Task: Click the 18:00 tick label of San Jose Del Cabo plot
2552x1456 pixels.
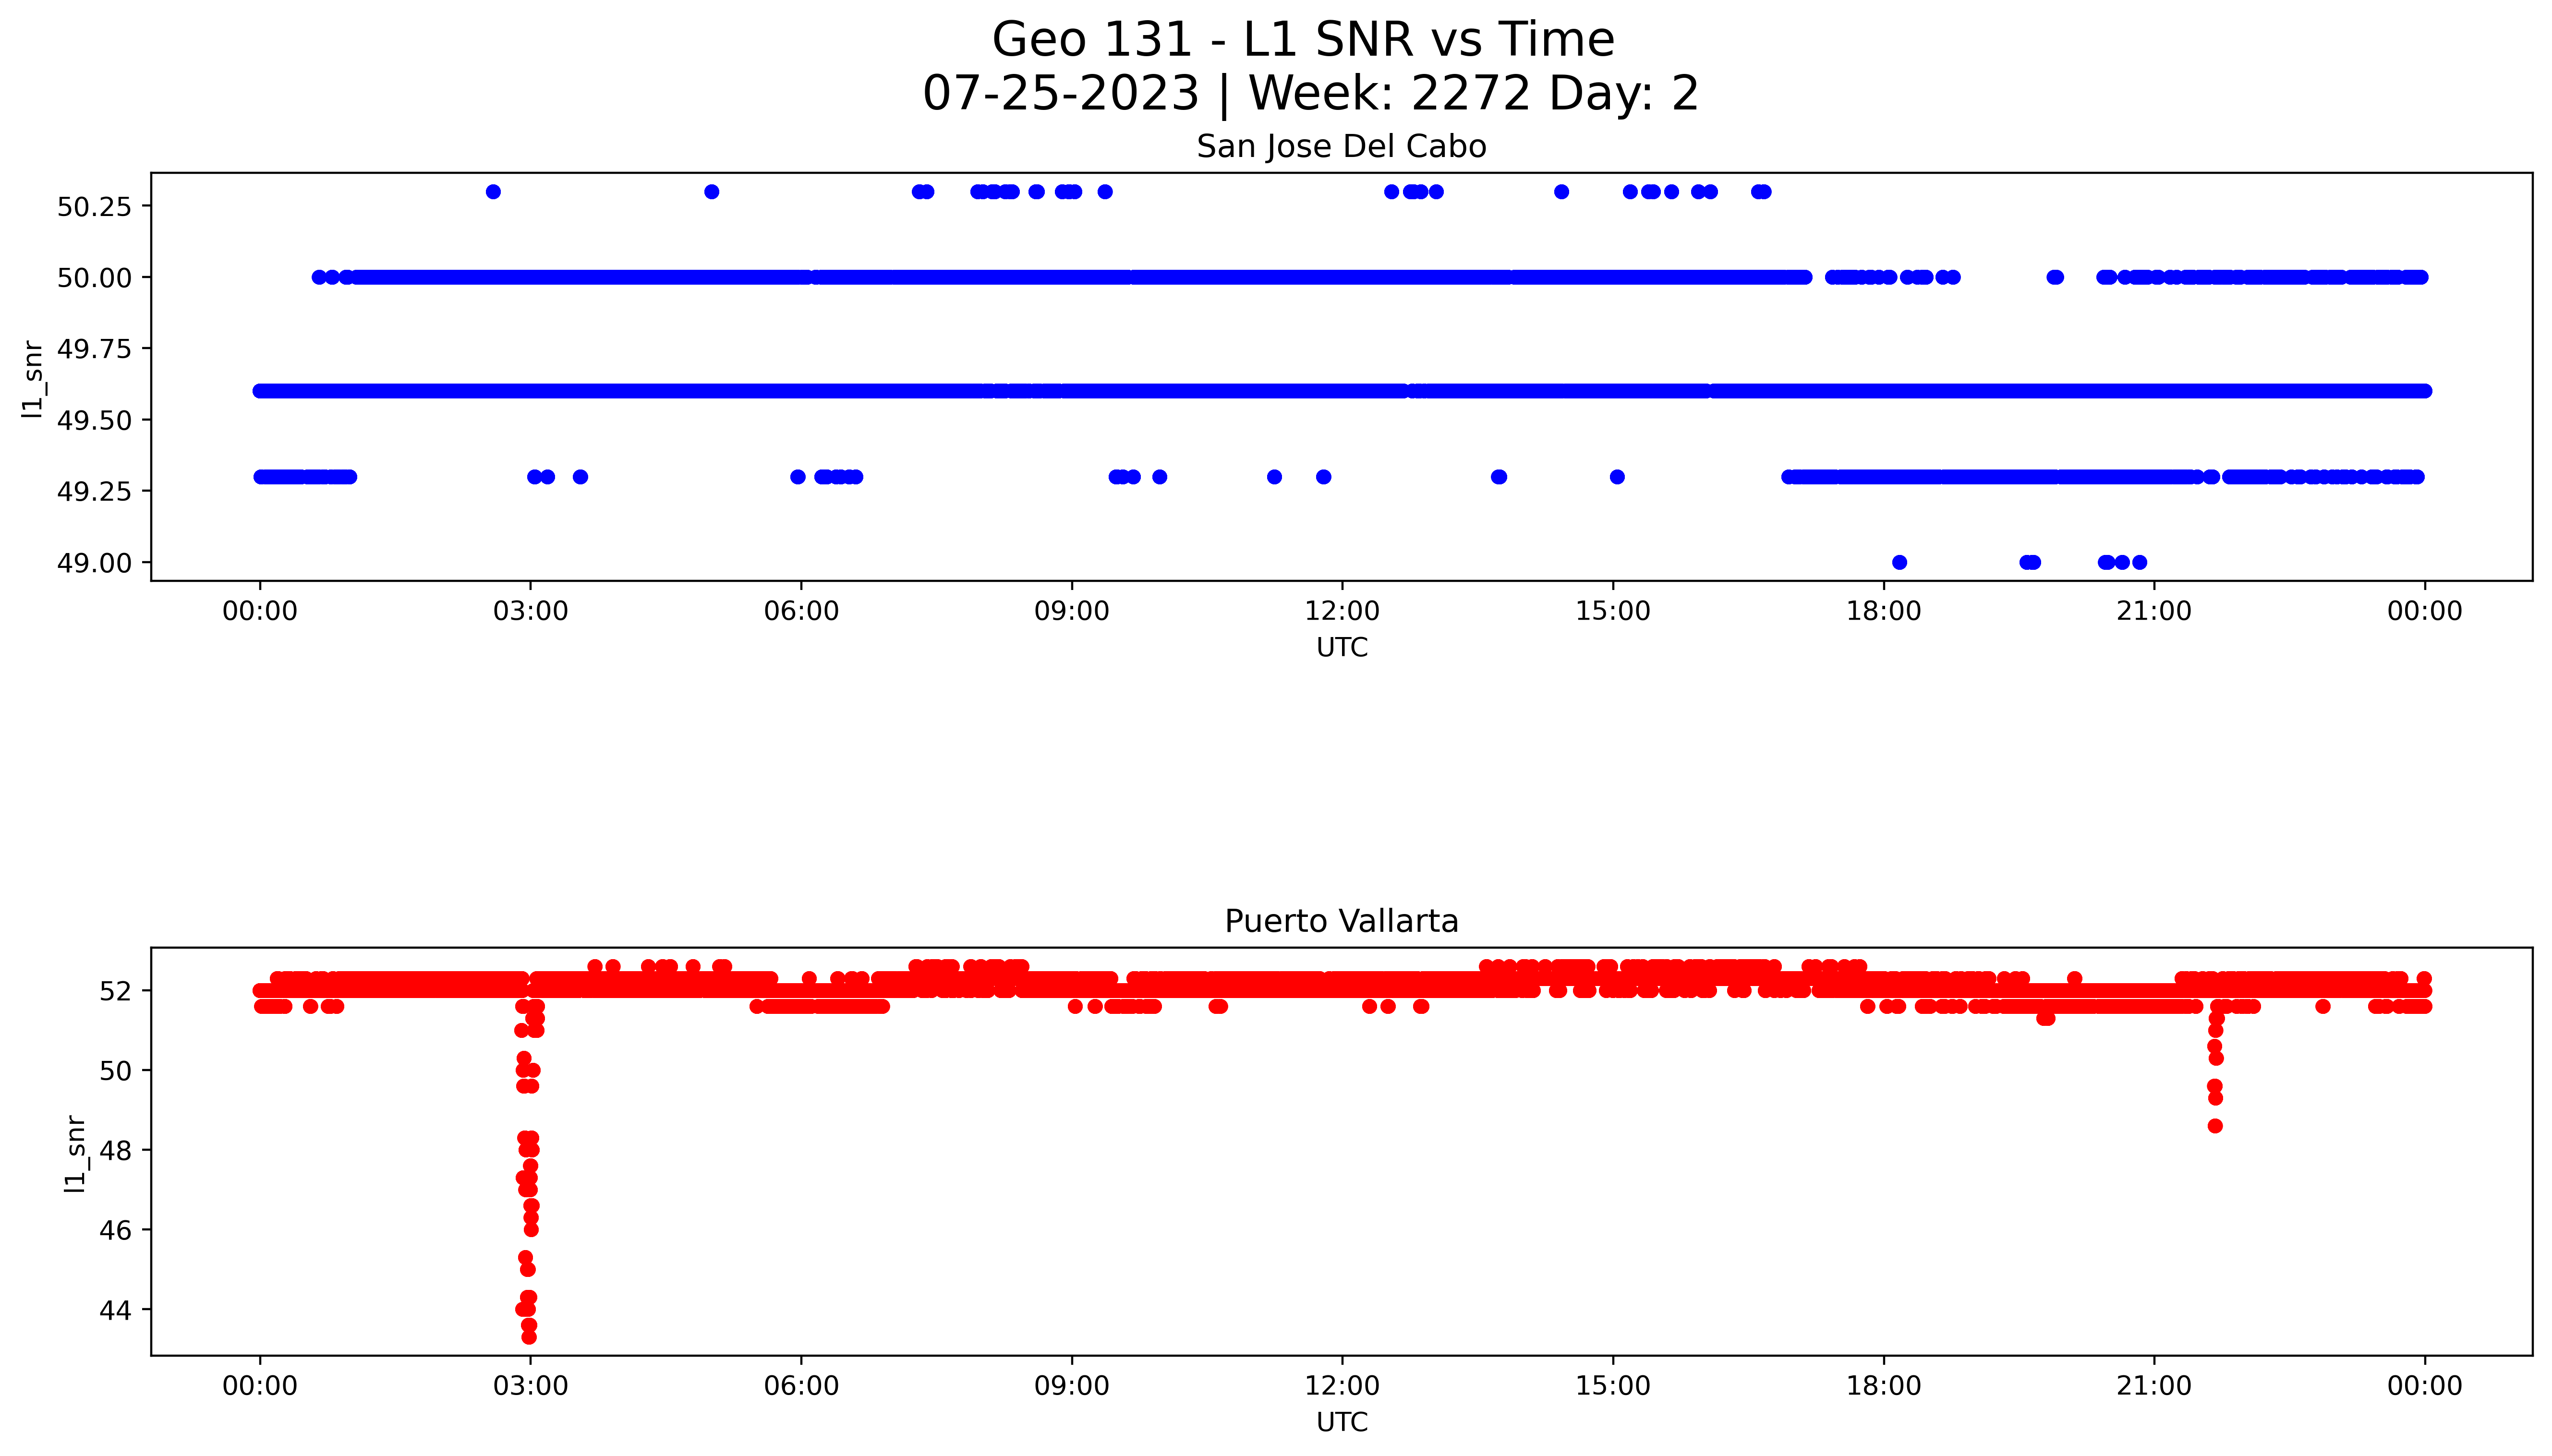Action: tap(1883, 611)
